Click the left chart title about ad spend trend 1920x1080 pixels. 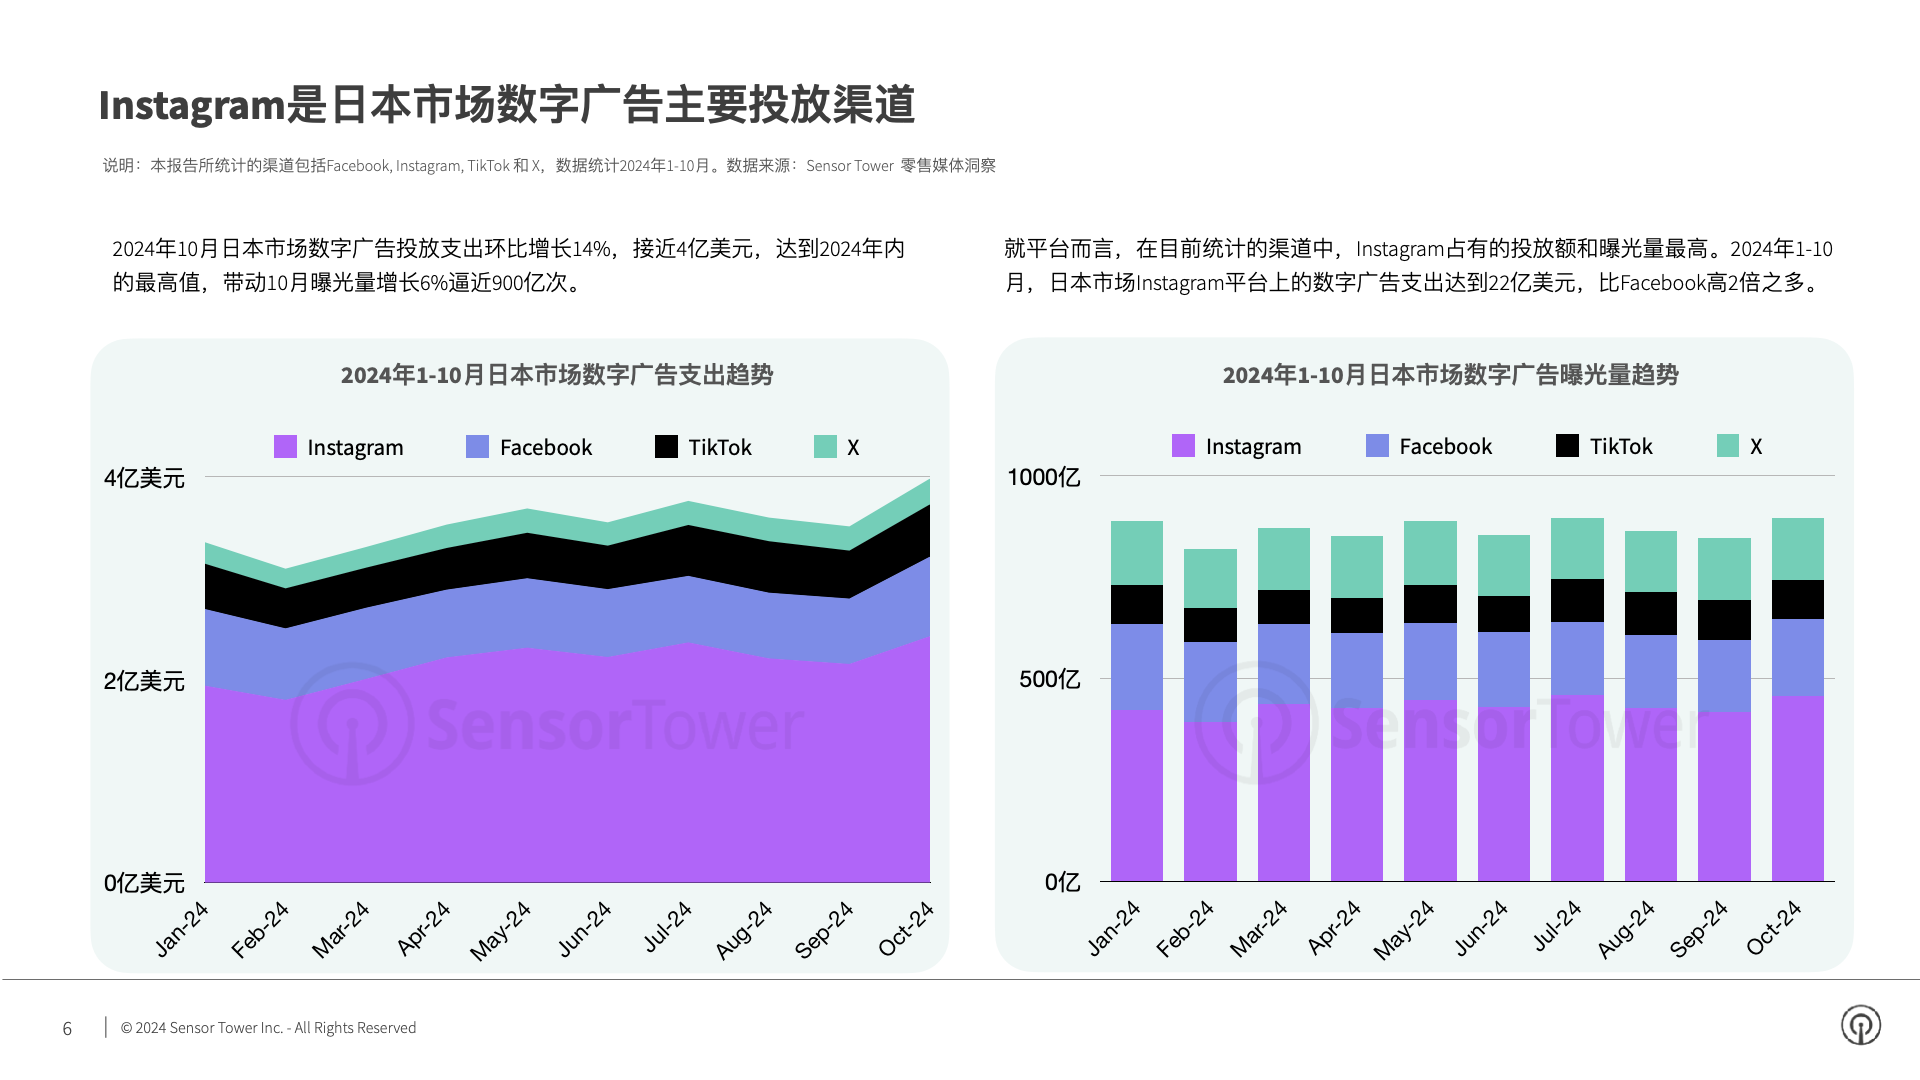557,375
